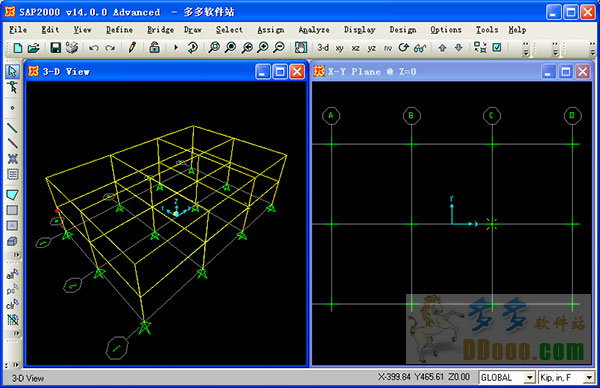The width and height of the screenshot is (600, 388).
Task: Zoom in one step with the plus magnifier
Action: coord(263,48)
